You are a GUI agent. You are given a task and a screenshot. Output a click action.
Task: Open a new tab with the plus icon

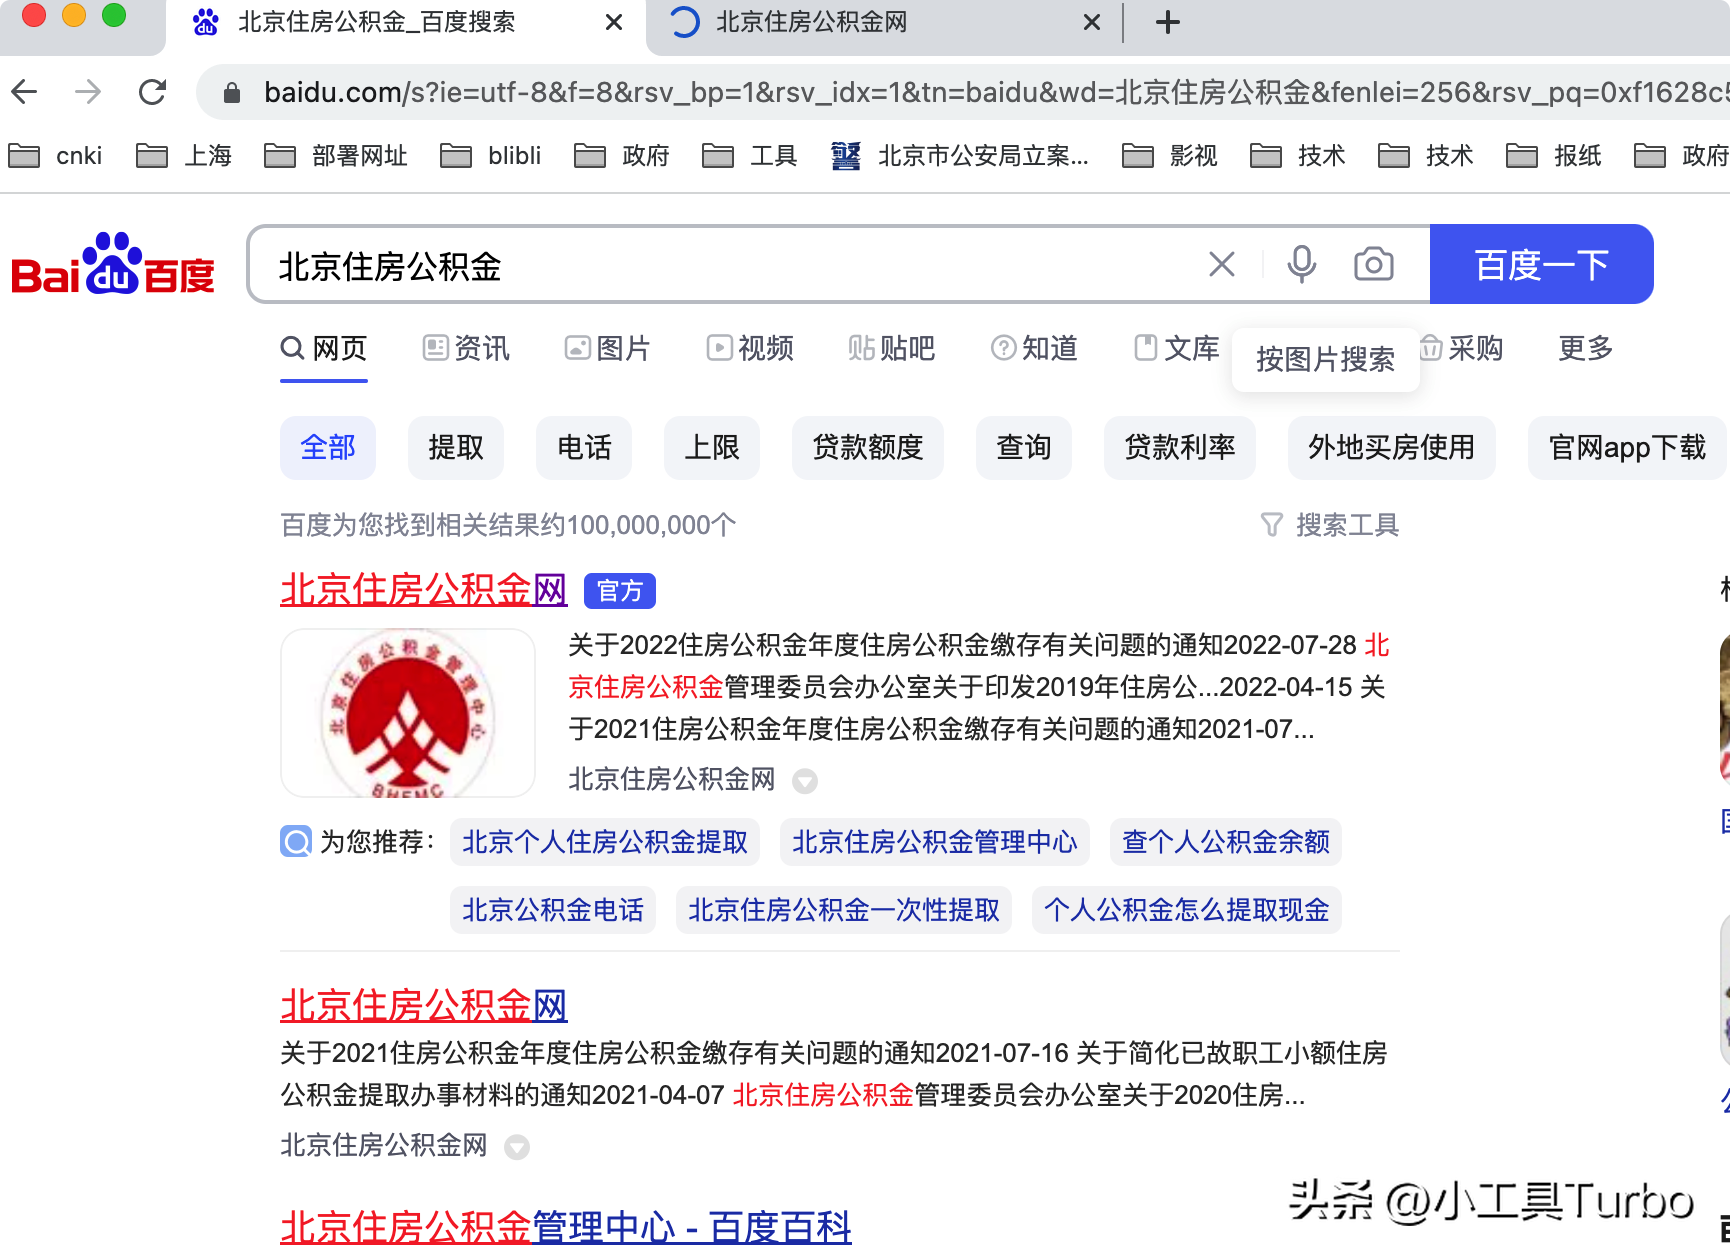click(x=1166, y=22)
